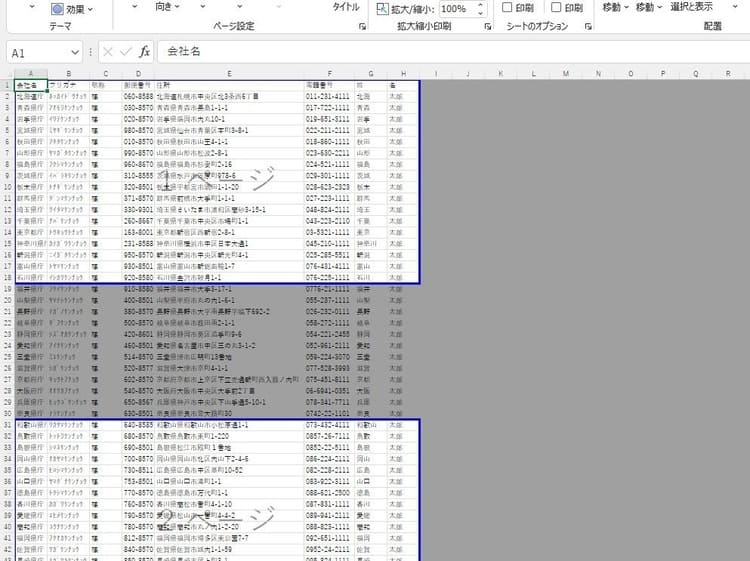Screen dimensions: 750x561
Task: Click the 住所 header cell
Action: [x=229, y=85]
